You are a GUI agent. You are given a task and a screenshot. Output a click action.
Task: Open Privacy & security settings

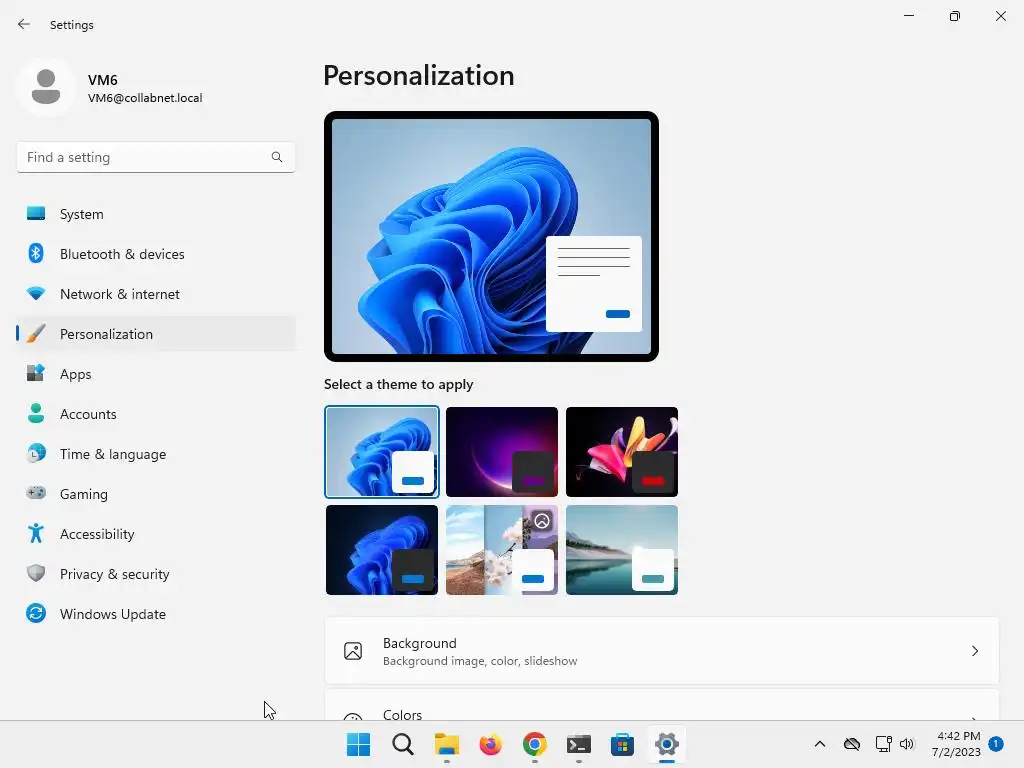coord(156,573)
